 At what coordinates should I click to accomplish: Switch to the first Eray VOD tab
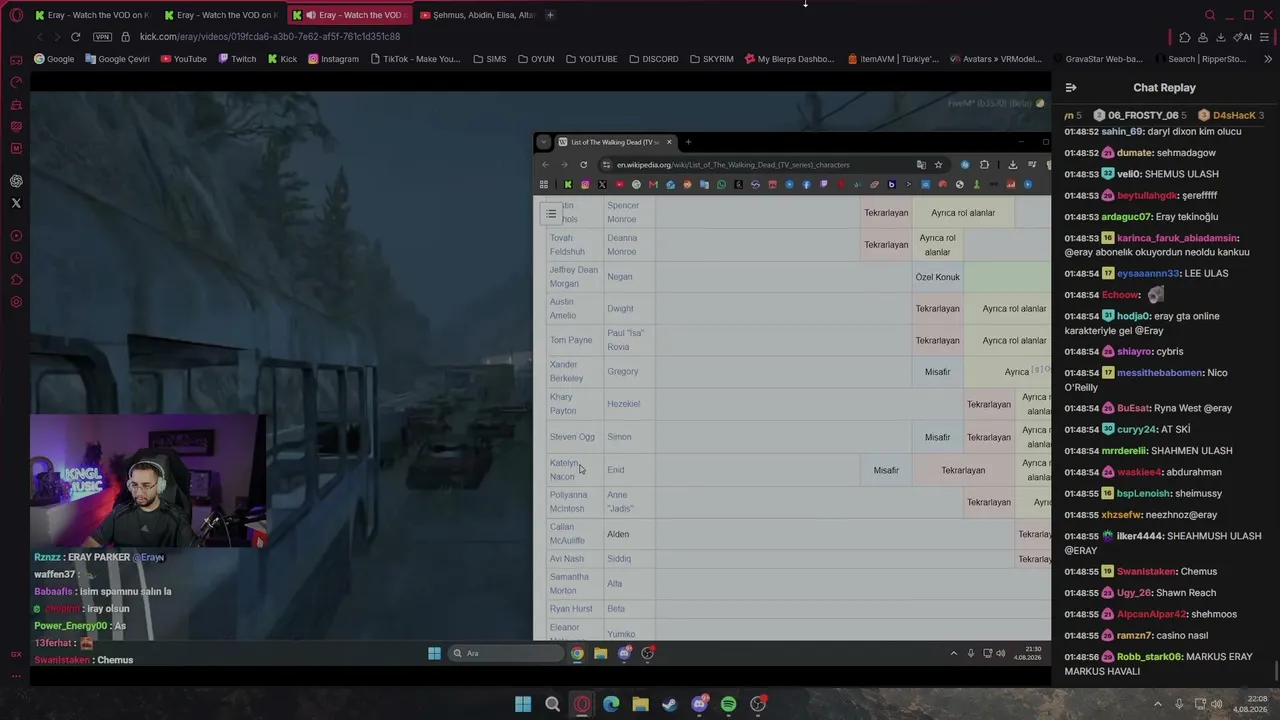click(x=92, y=15)
